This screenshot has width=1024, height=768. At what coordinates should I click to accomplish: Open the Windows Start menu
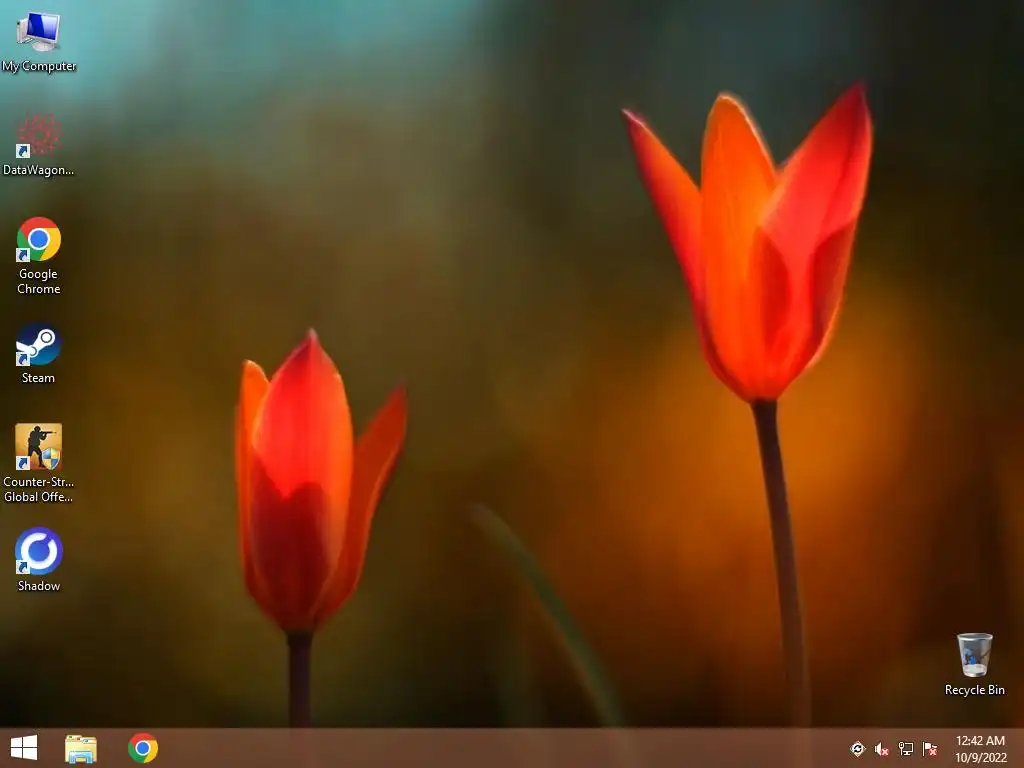(24, 748)
